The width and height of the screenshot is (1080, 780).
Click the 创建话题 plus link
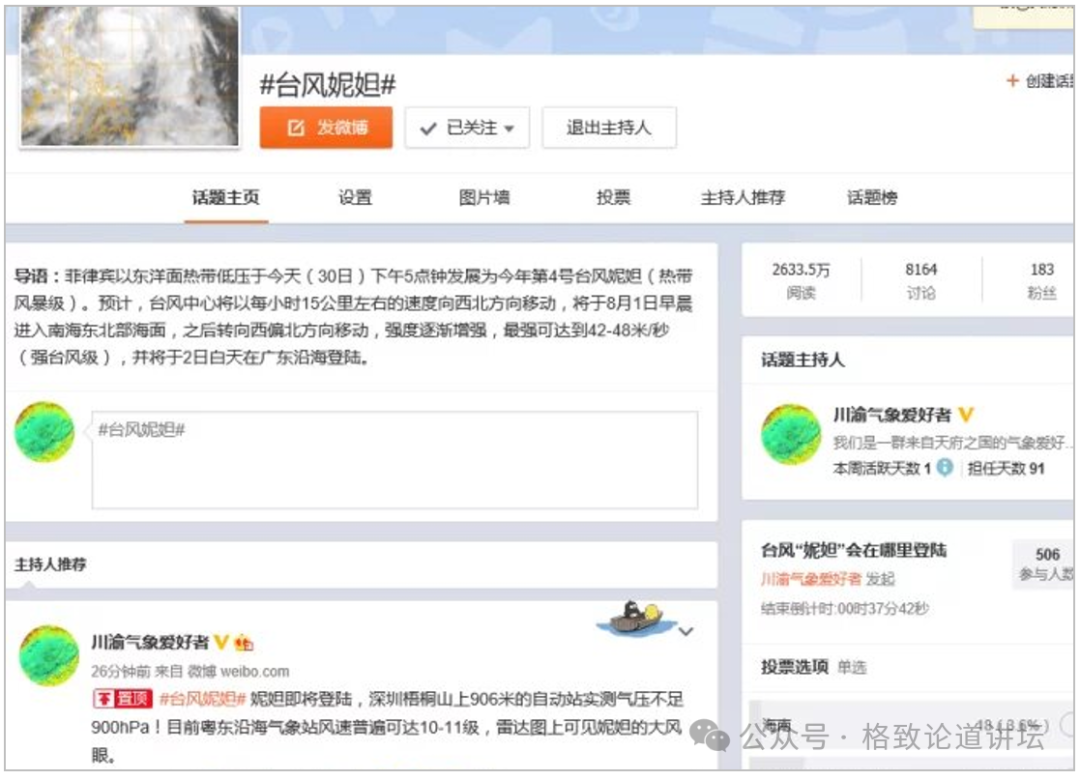1040,81
